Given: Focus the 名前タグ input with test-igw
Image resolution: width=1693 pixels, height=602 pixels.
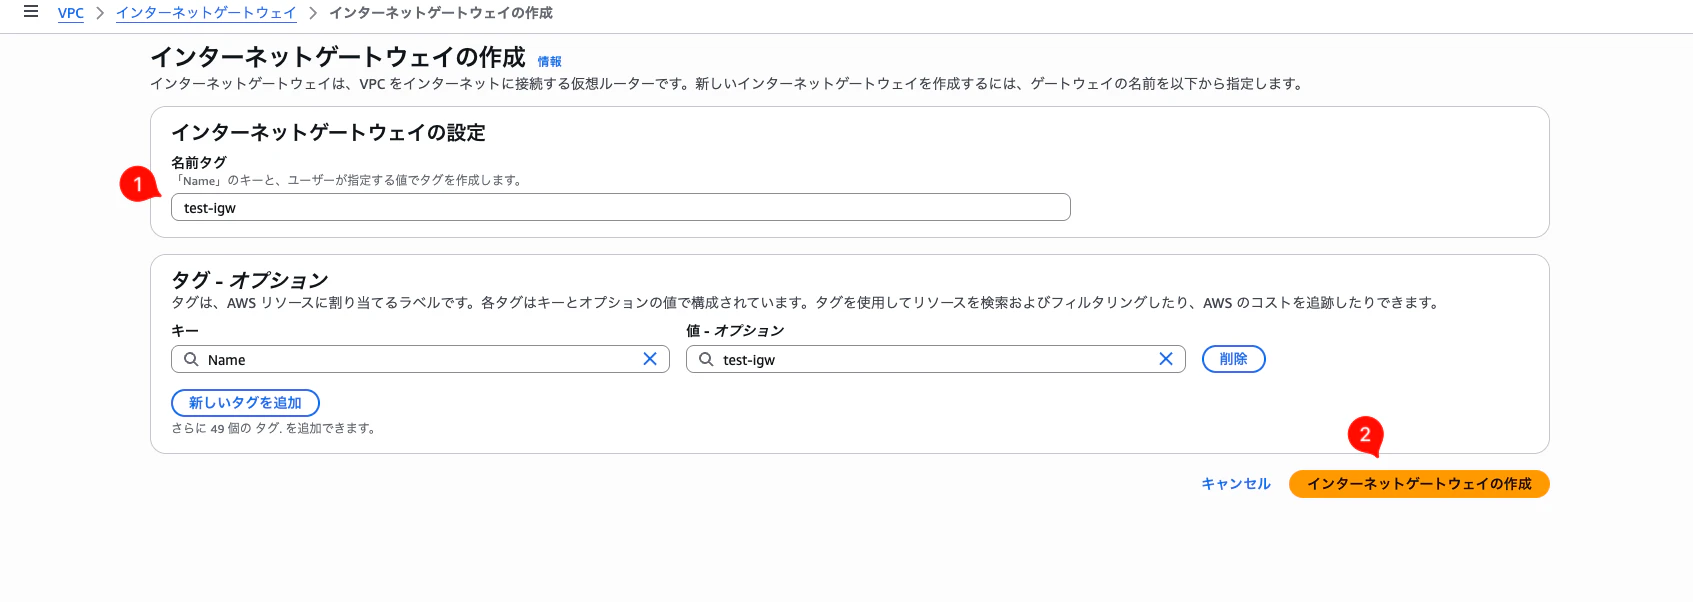Looking at the screenshot, I should tap(620, 207).
